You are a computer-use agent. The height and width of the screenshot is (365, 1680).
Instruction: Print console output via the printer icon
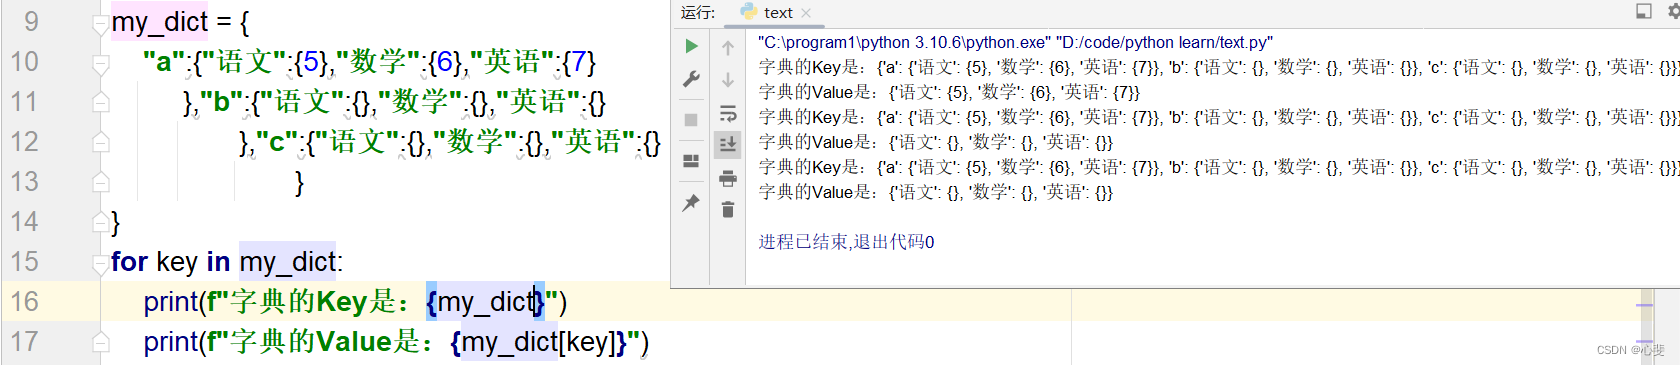click(728, 178)
